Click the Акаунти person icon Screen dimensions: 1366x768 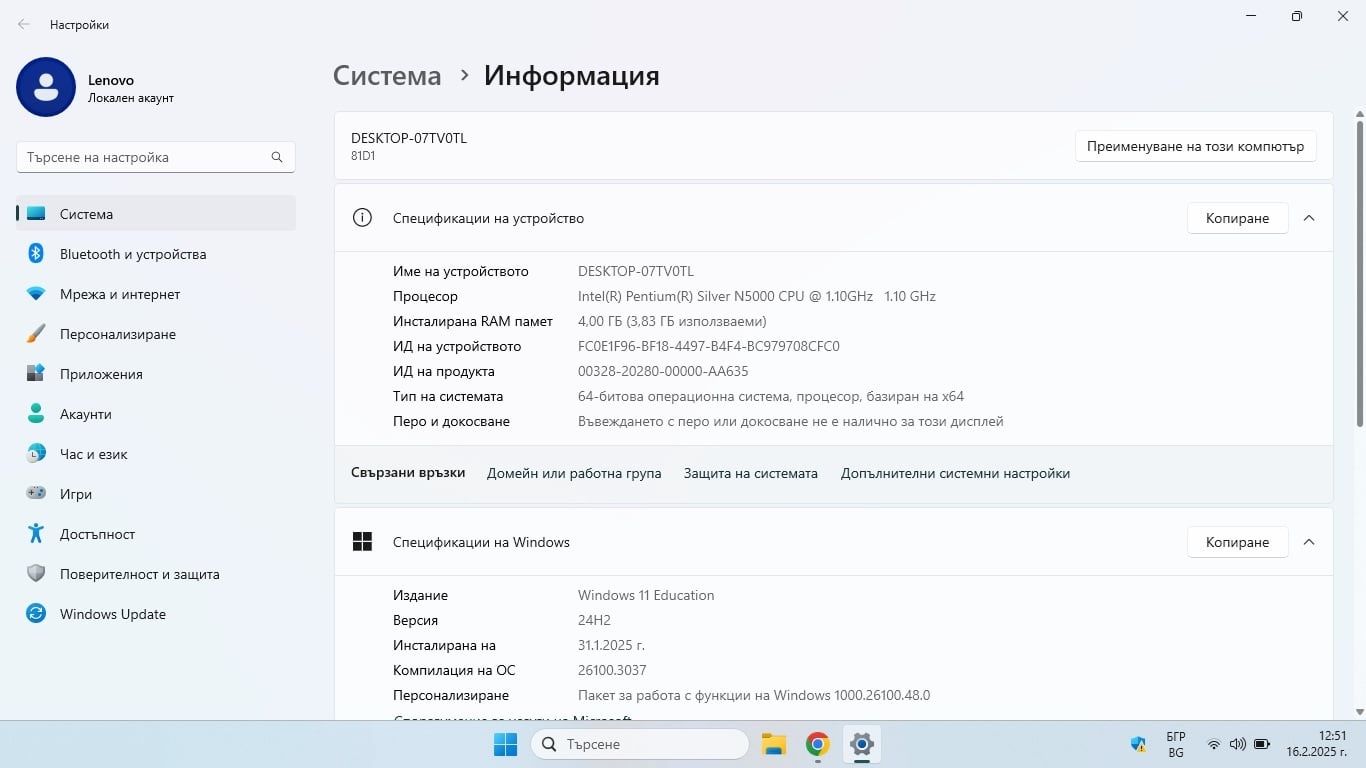tap(36, 414)
